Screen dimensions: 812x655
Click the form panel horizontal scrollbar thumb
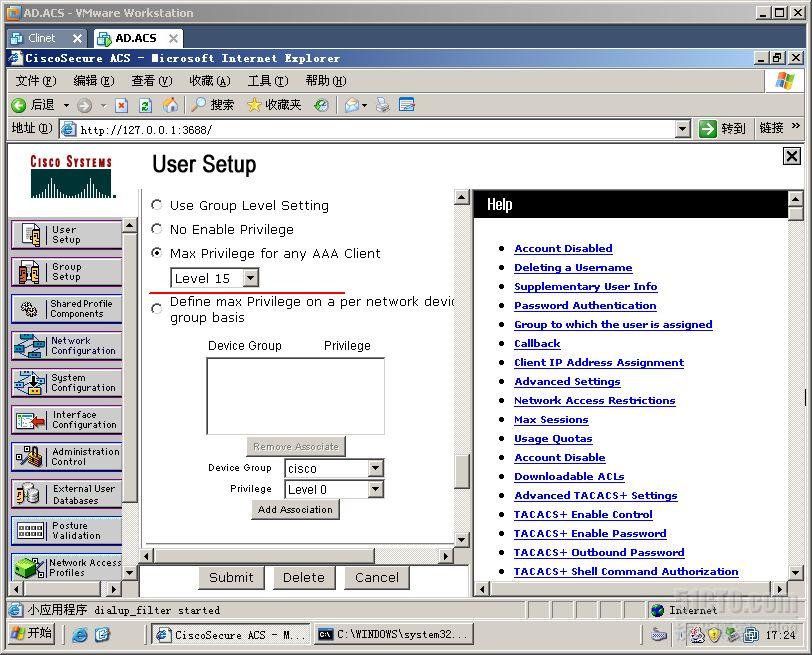click(264, 556)
